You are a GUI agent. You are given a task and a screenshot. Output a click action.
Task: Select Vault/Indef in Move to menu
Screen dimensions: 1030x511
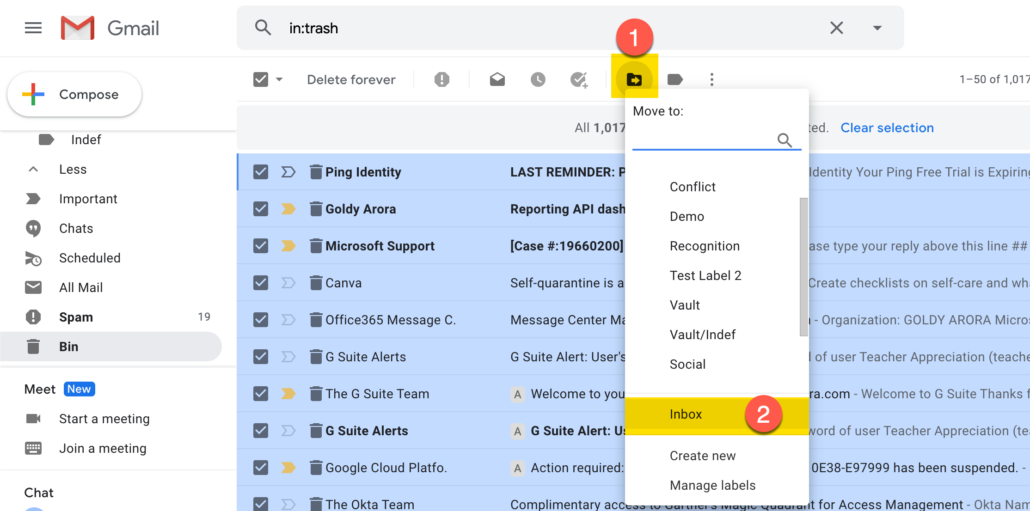702,334
